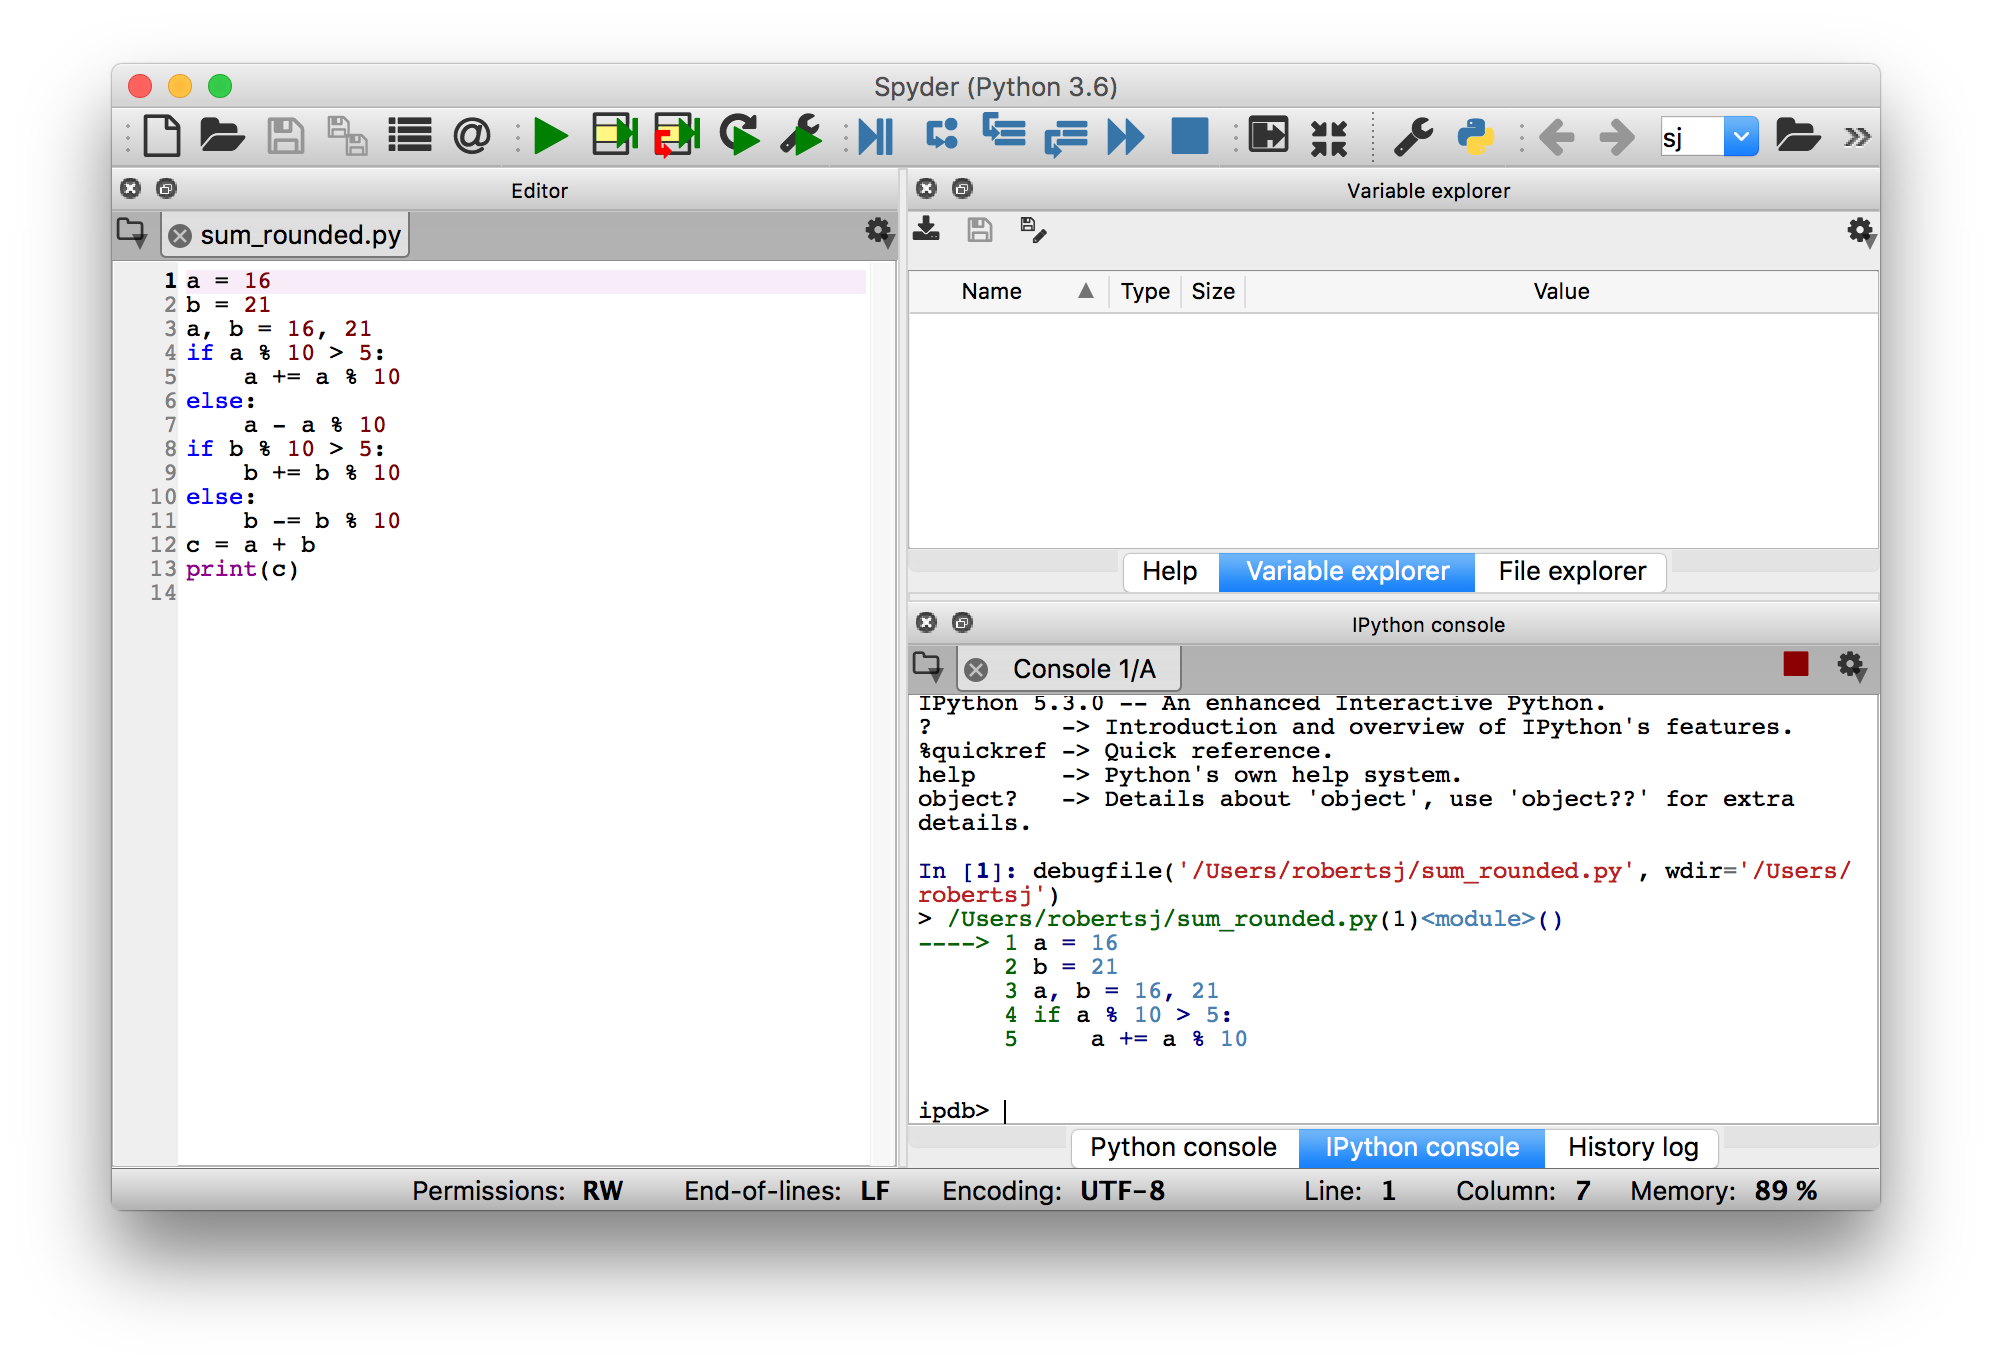Select the History log tab
Image resolution: width=1992 pixels, height=1370 pixels.
pos(1633,1144)
